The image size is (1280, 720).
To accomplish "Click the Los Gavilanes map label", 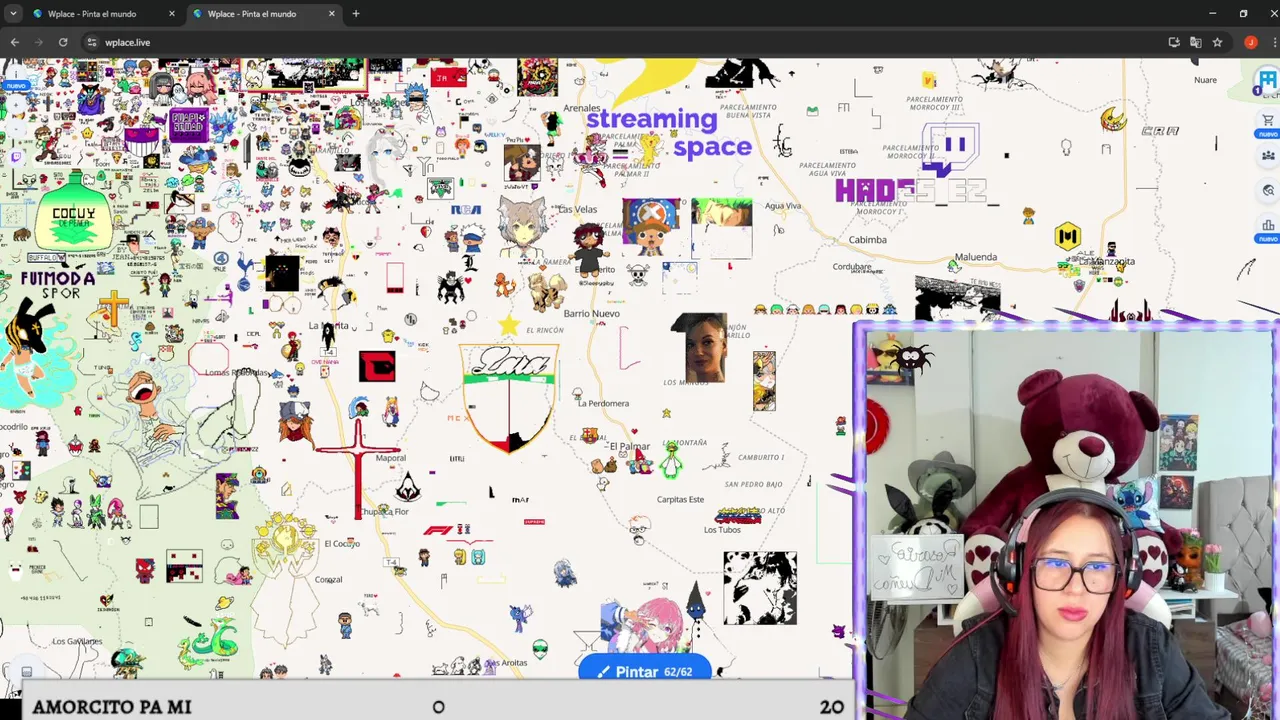I will pyautogui.click(x=77, y=641).
